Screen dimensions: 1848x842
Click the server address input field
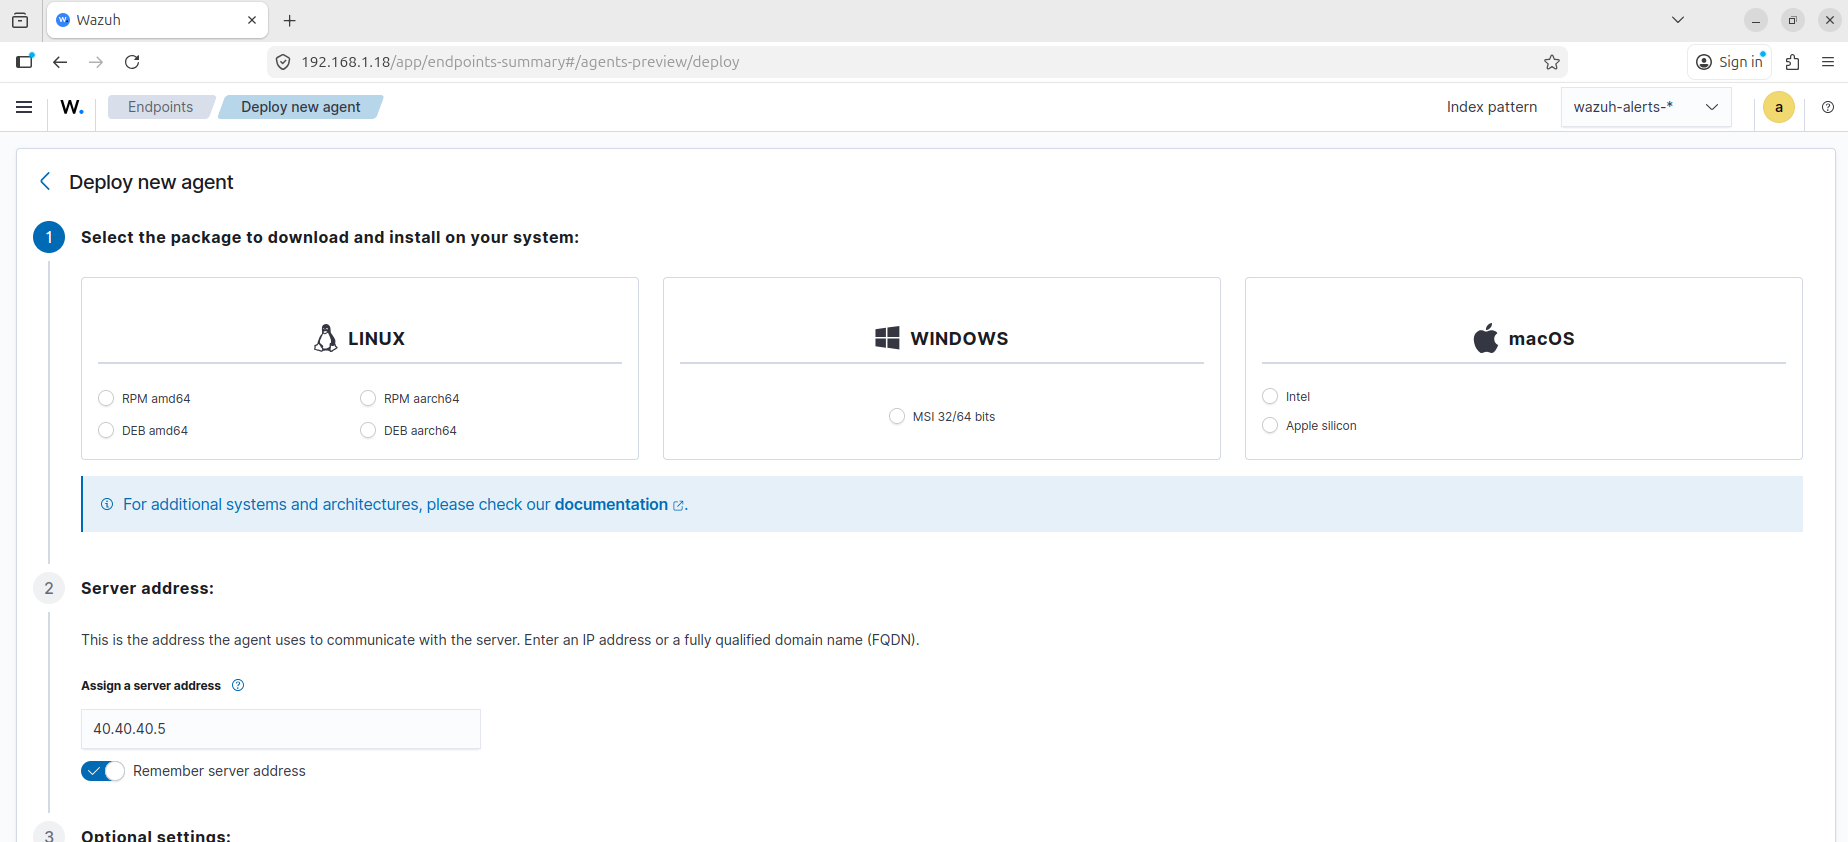280,729
